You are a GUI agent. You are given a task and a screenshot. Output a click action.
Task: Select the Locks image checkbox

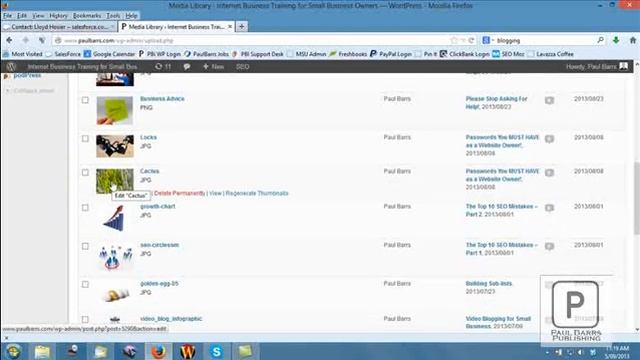85,139
